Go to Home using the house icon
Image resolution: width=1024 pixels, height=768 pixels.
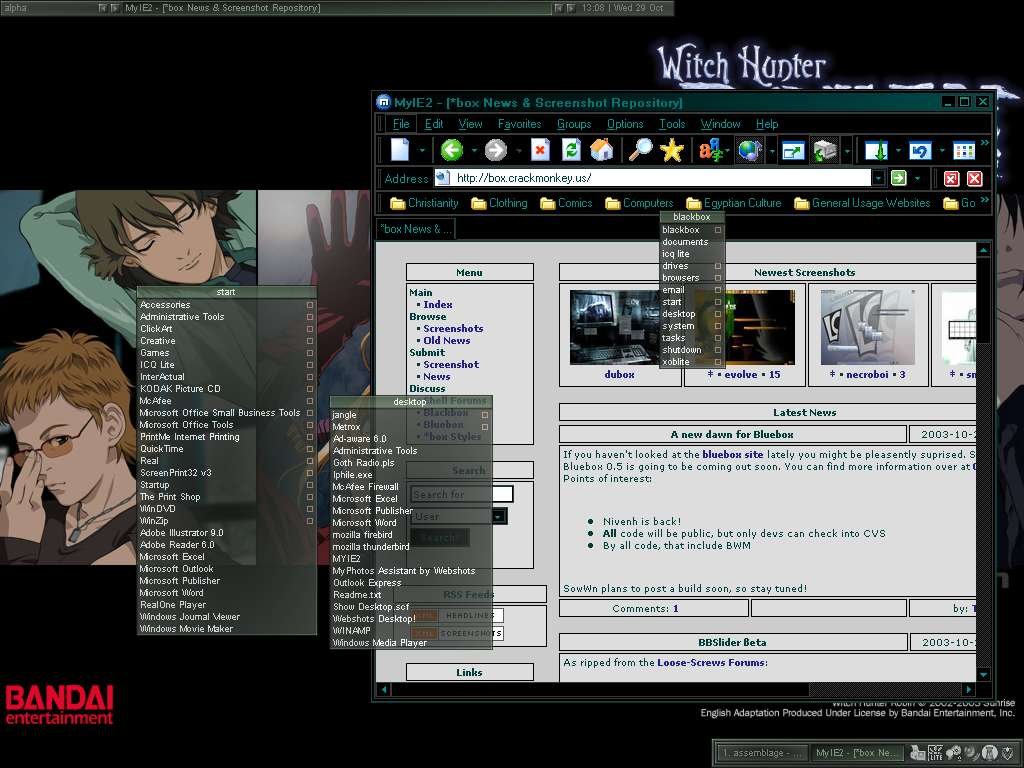coord(601,150)
